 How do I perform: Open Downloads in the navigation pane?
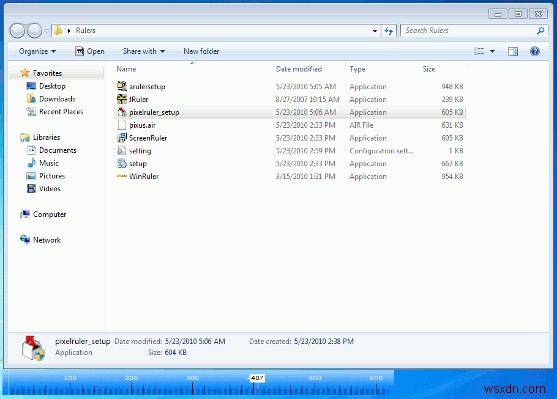(57, 99)
